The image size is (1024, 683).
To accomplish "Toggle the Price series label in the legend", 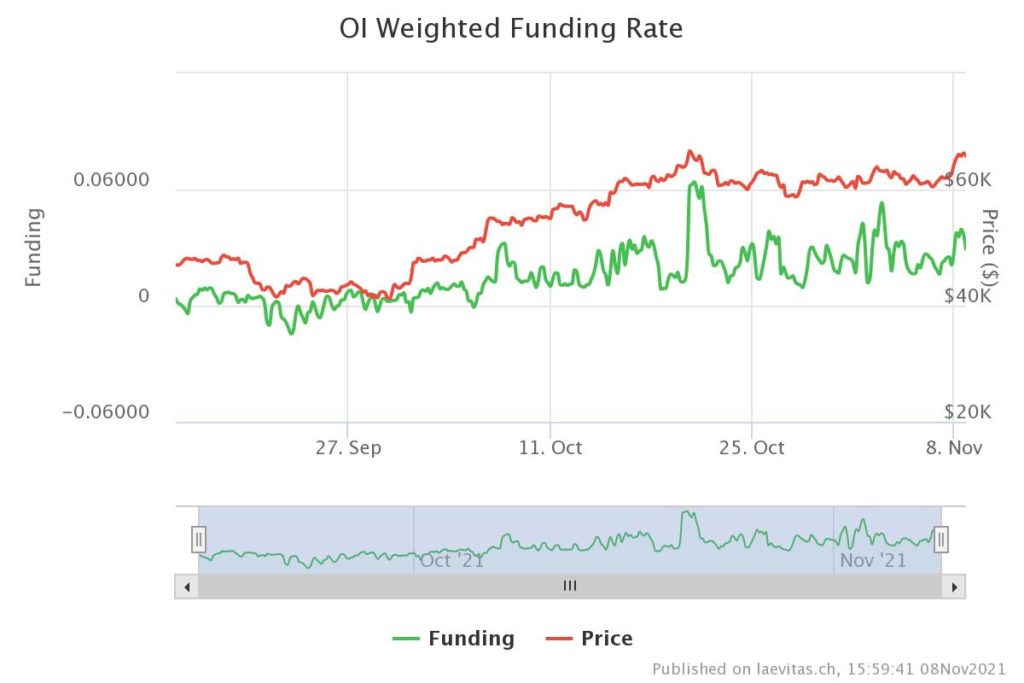I will point(606,638).
